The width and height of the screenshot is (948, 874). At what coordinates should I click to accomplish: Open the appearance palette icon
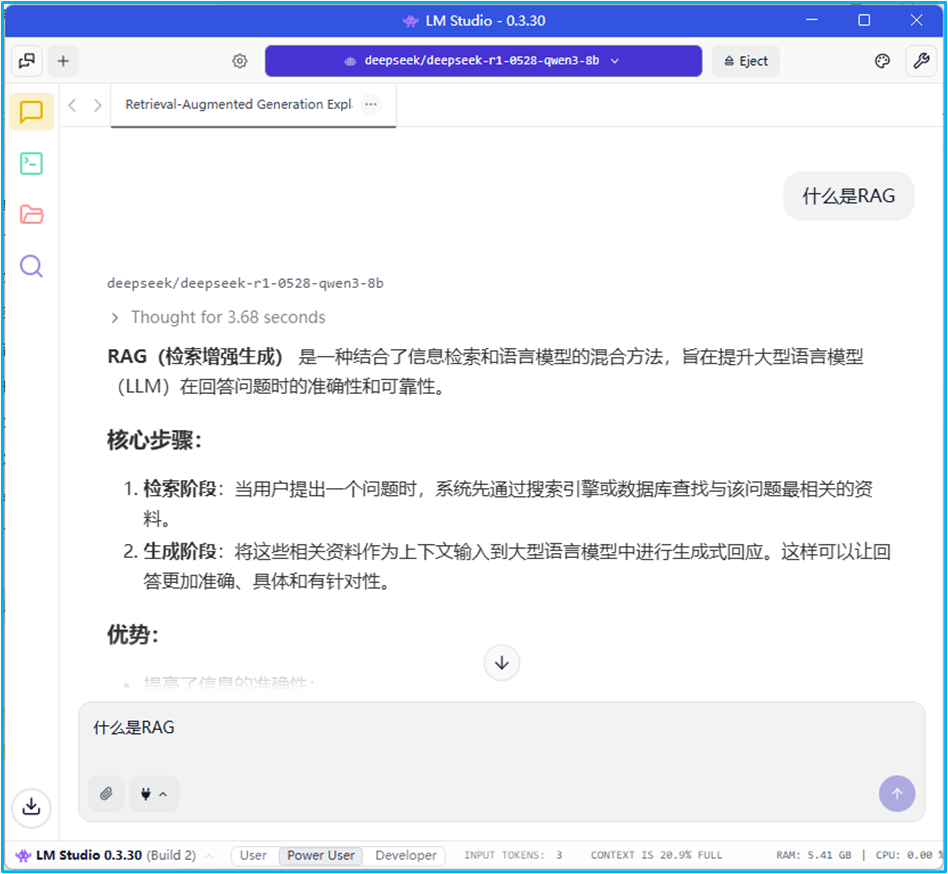(882, 60)
